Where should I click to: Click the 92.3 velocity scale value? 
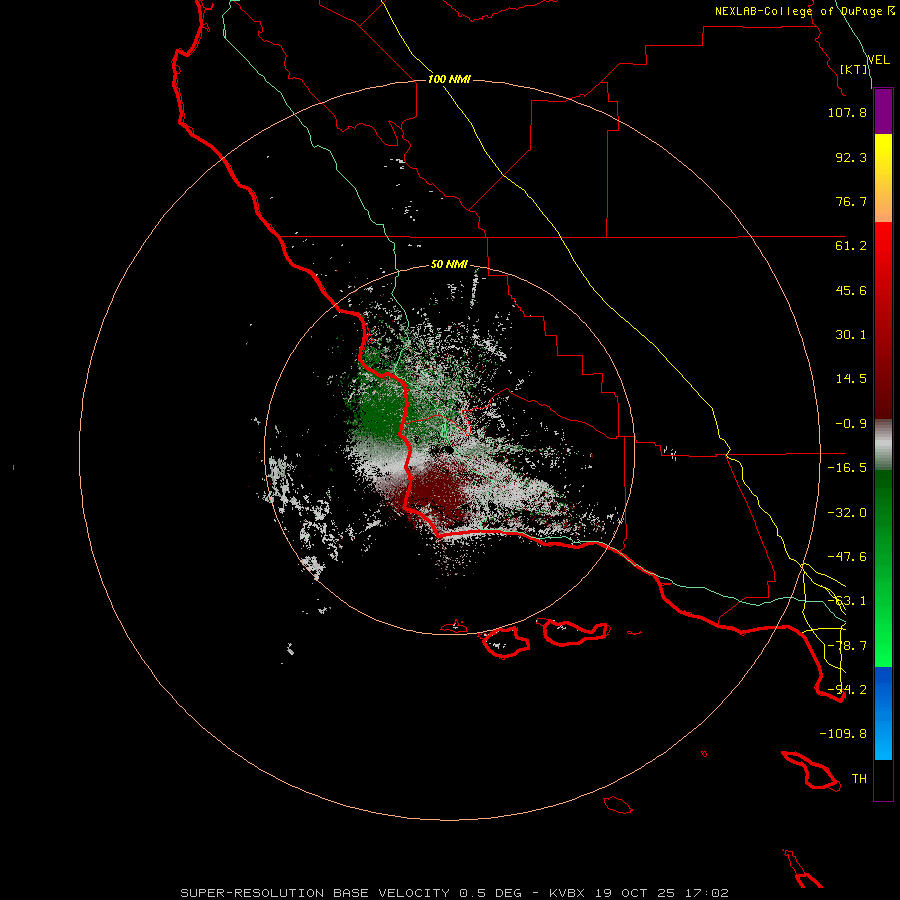click(x=851, y=157)
